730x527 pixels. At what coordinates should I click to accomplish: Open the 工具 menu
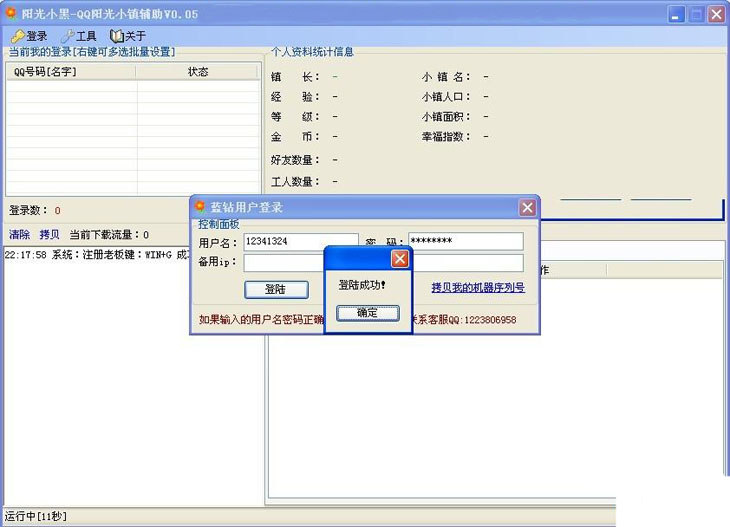click(79, 36)
